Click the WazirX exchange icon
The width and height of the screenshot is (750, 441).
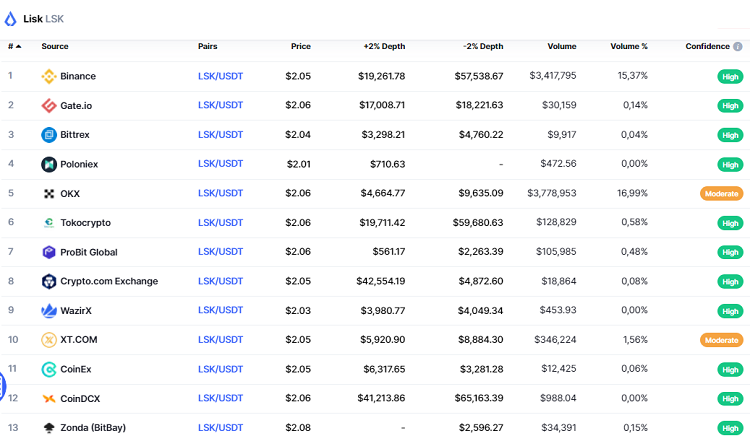tap(48, 311)
